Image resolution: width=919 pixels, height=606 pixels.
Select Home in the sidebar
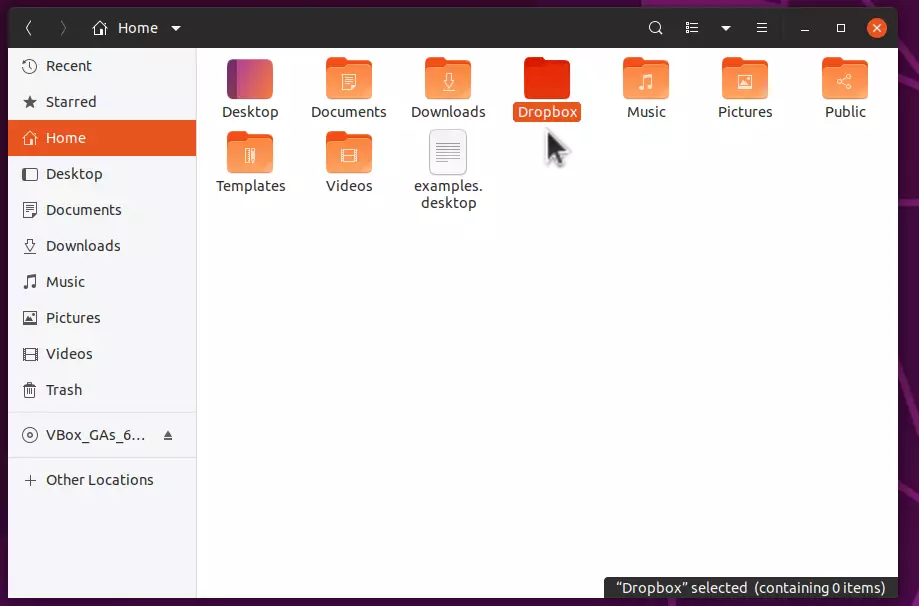point(102,138)
